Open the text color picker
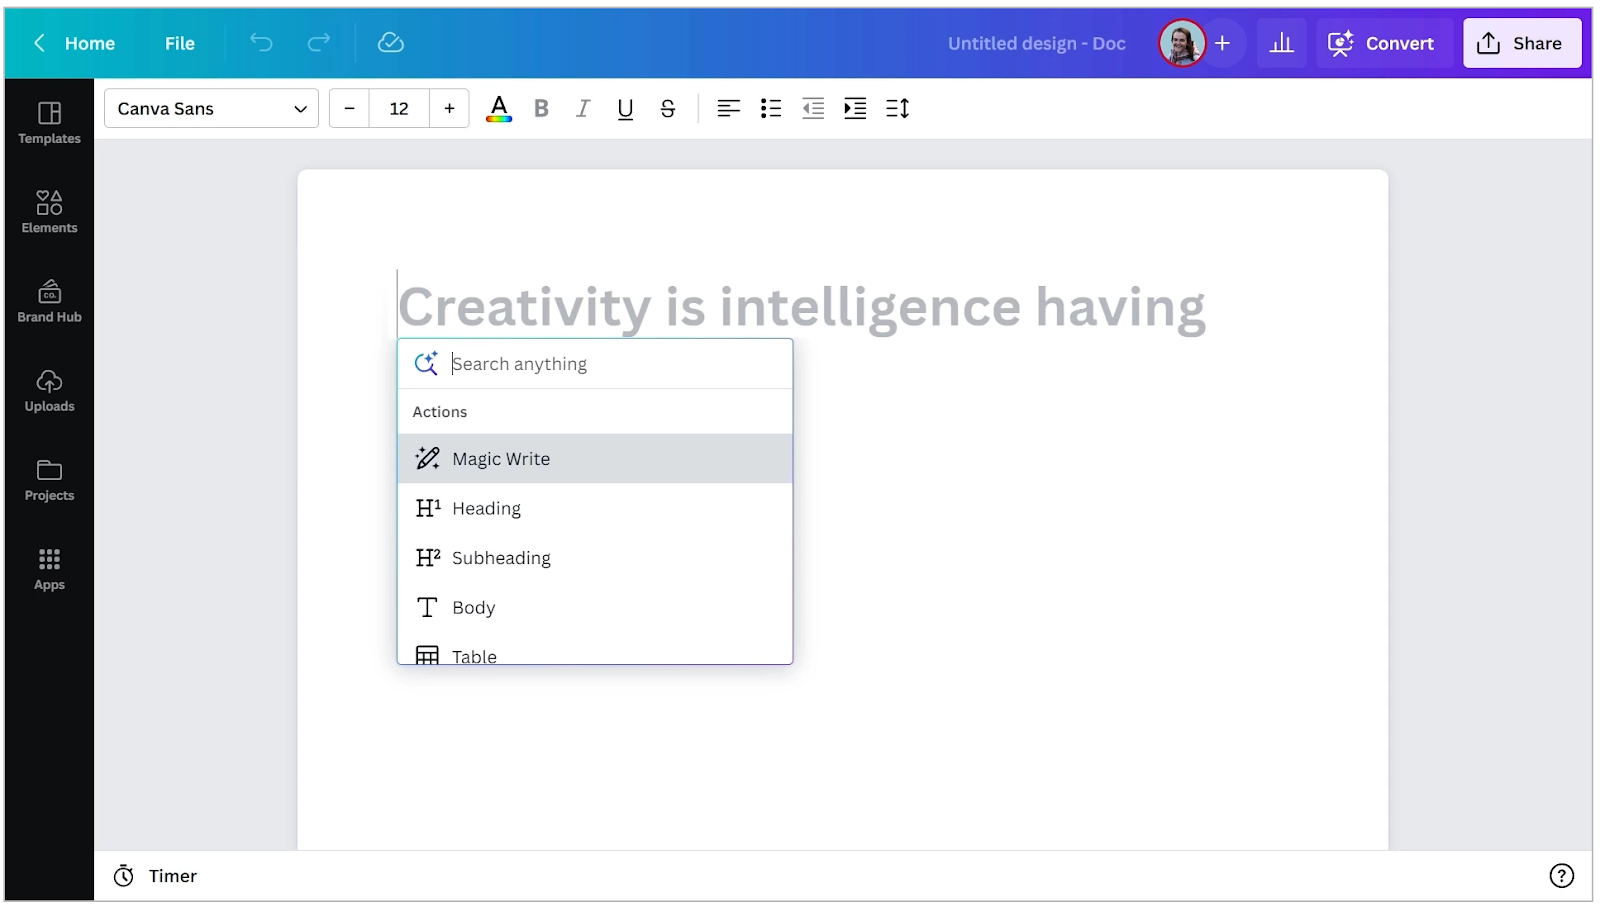Viewport: 1600px width, 907px height. pos(499,108)
